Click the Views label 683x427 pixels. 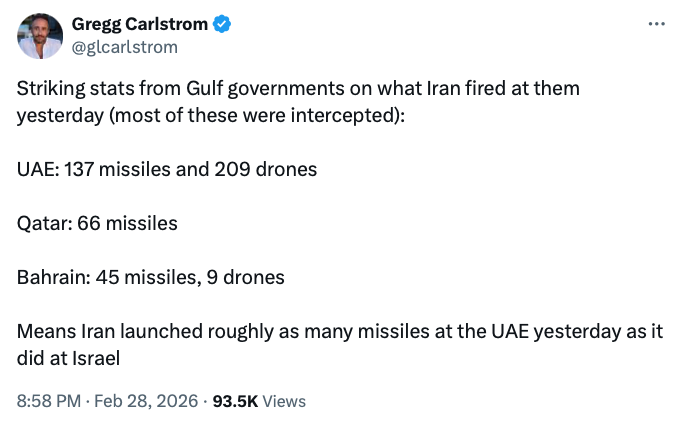[x=284, y=401]
